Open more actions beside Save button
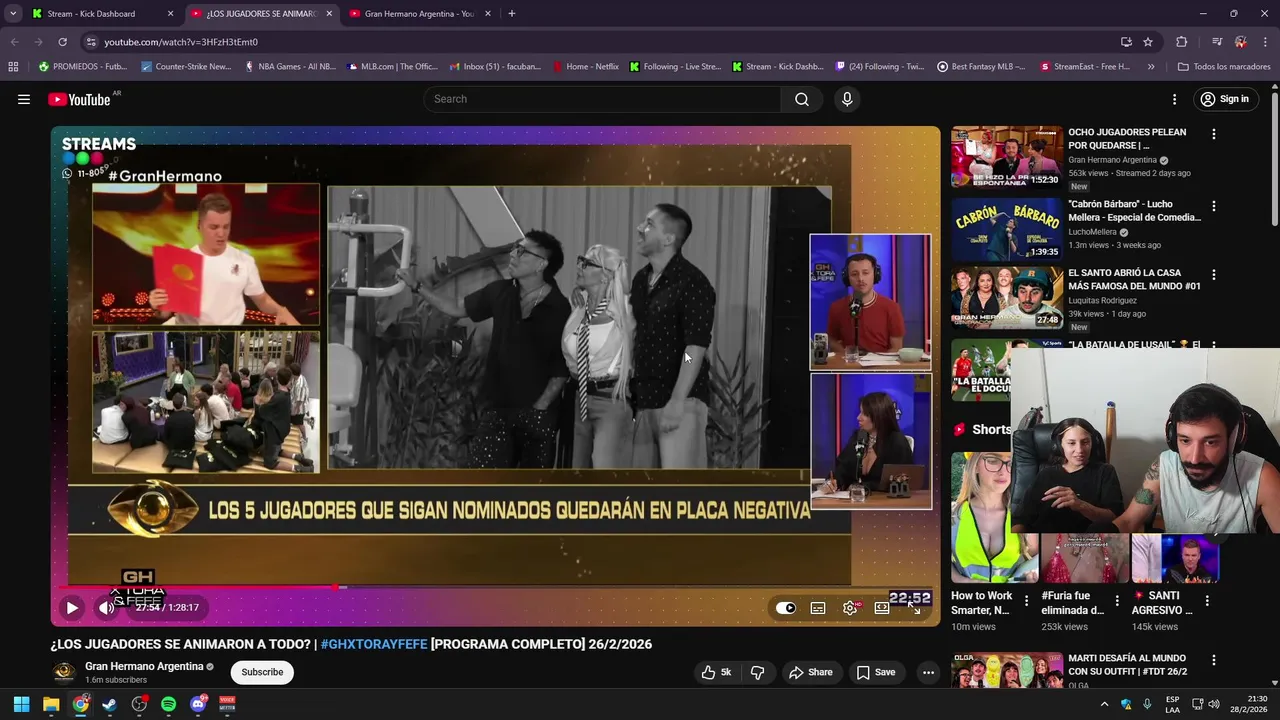The width and height of the screenshot is (1280, 720). click(x=928, y=672)
